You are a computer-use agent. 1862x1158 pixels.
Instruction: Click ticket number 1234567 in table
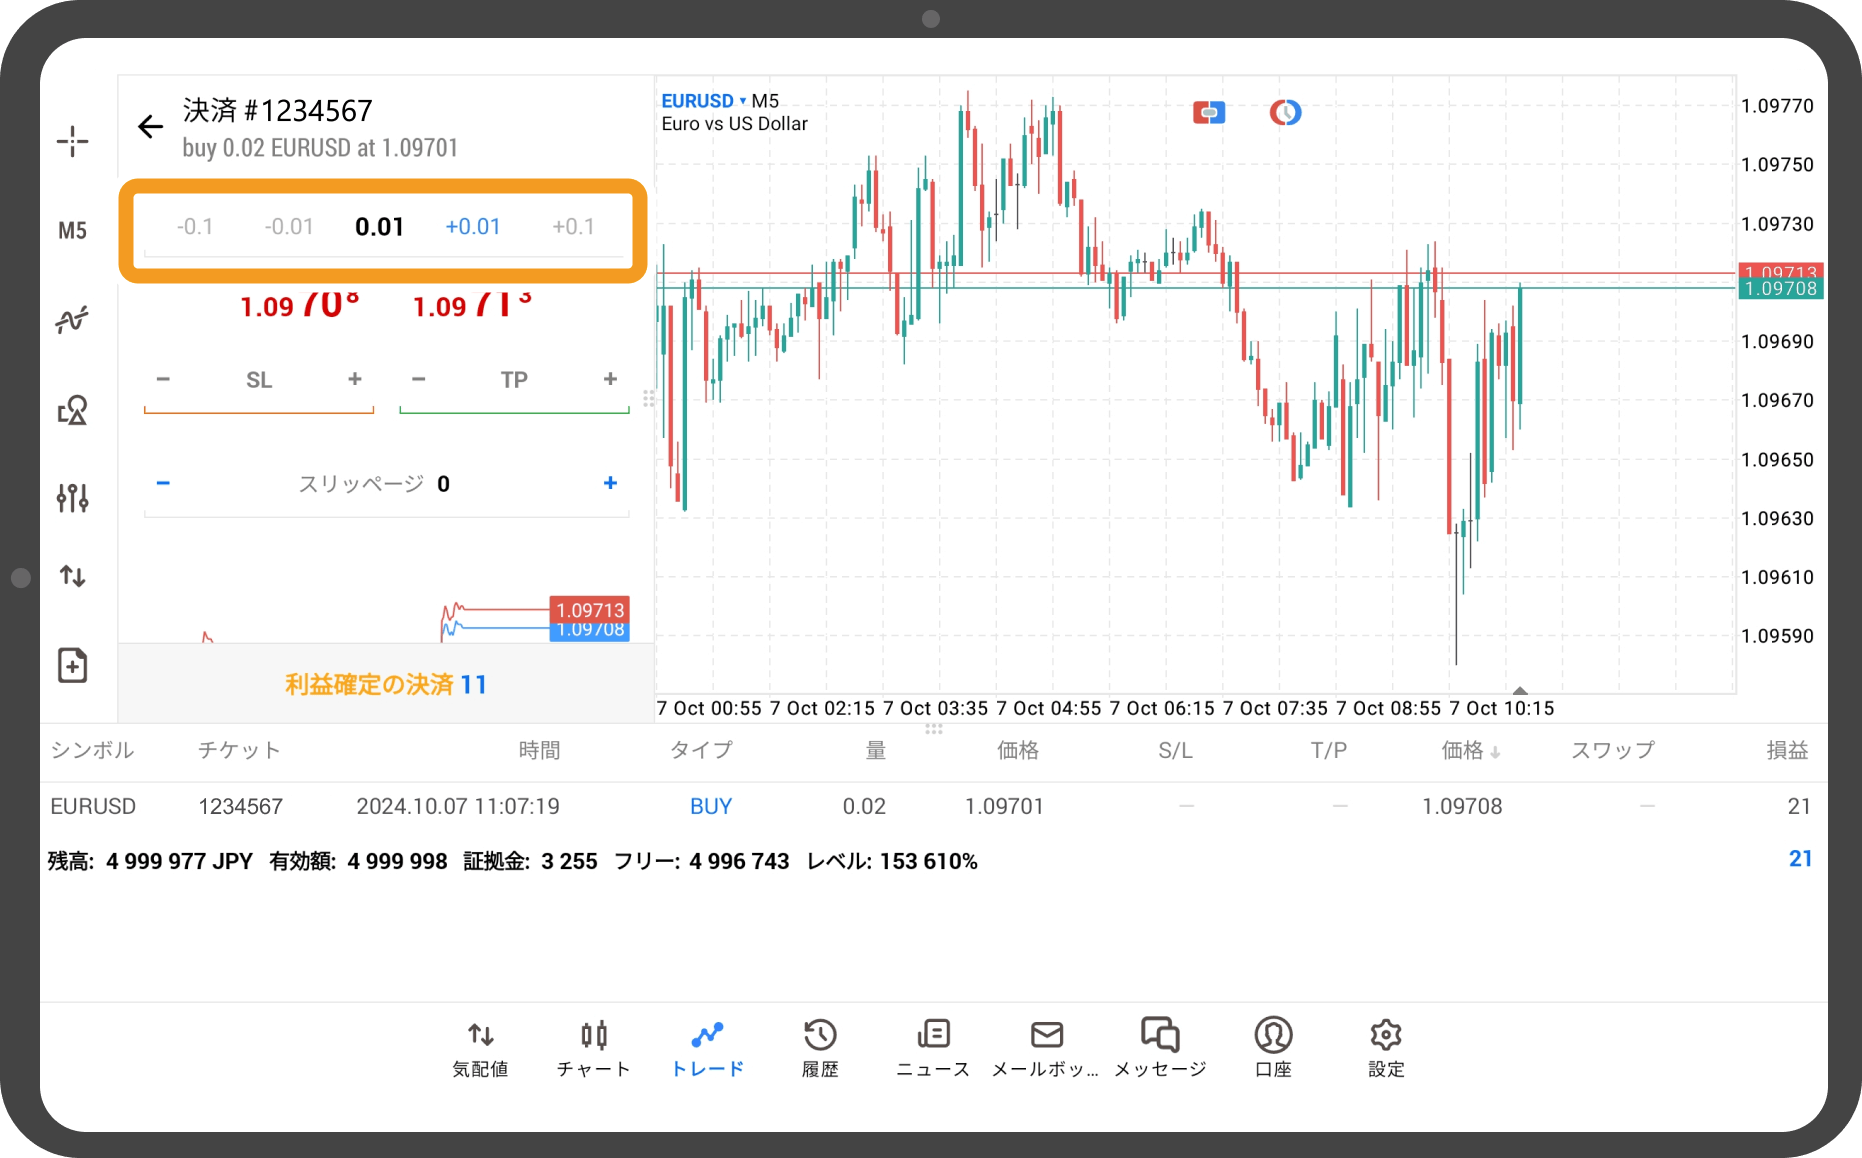click(241, 806)
